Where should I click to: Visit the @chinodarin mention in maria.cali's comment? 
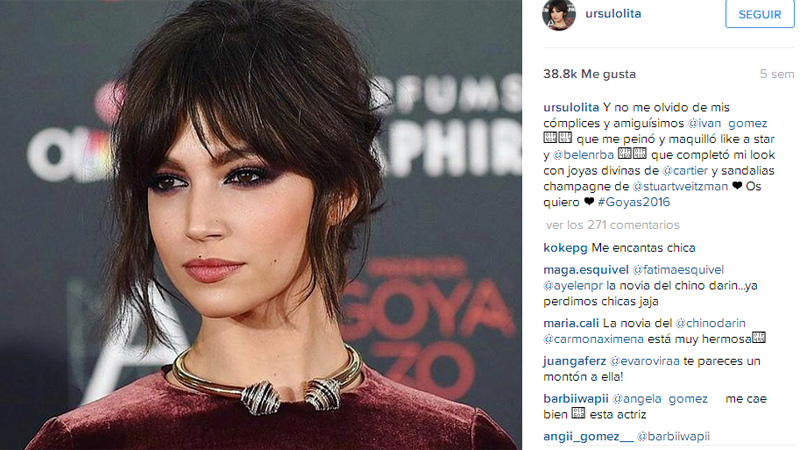(x=710, y=323)
